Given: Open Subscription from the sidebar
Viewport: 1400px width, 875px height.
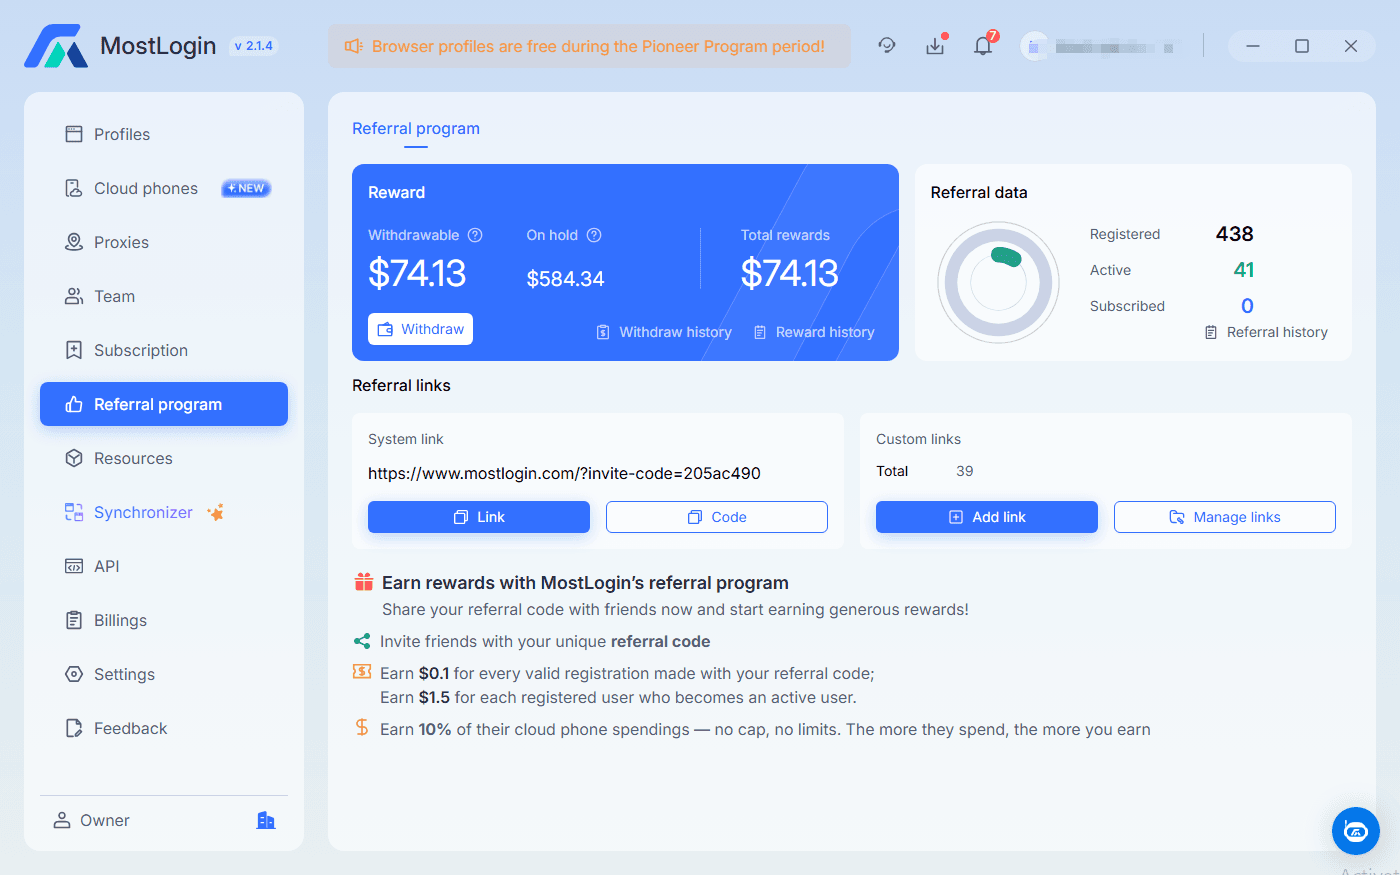Looking at the screenshot, I should pos(164,350).
